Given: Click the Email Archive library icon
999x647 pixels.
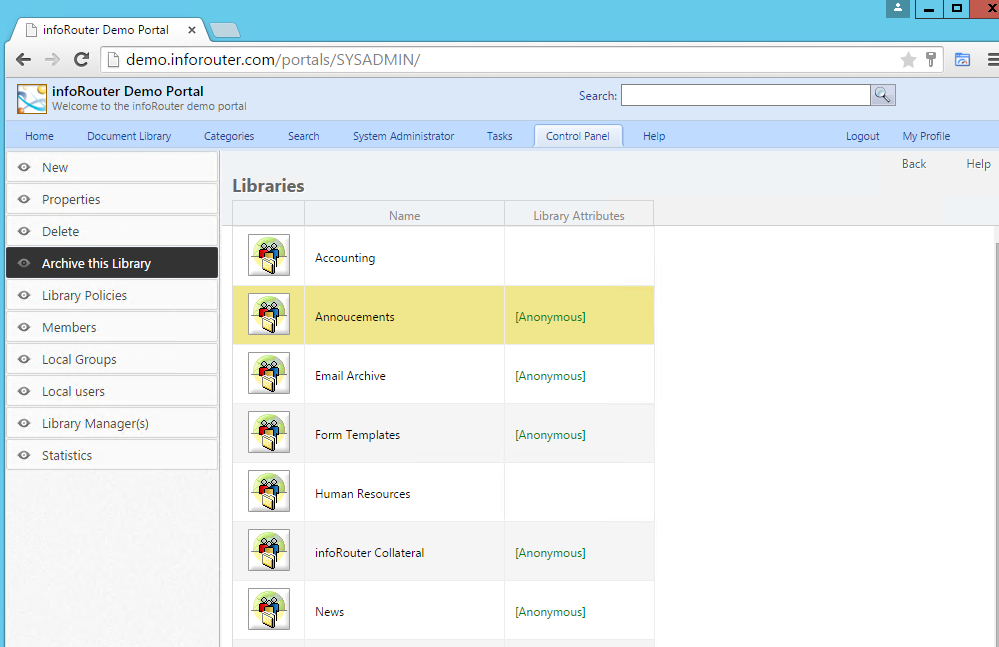Looking at the screenshot, I should [269, 373].
